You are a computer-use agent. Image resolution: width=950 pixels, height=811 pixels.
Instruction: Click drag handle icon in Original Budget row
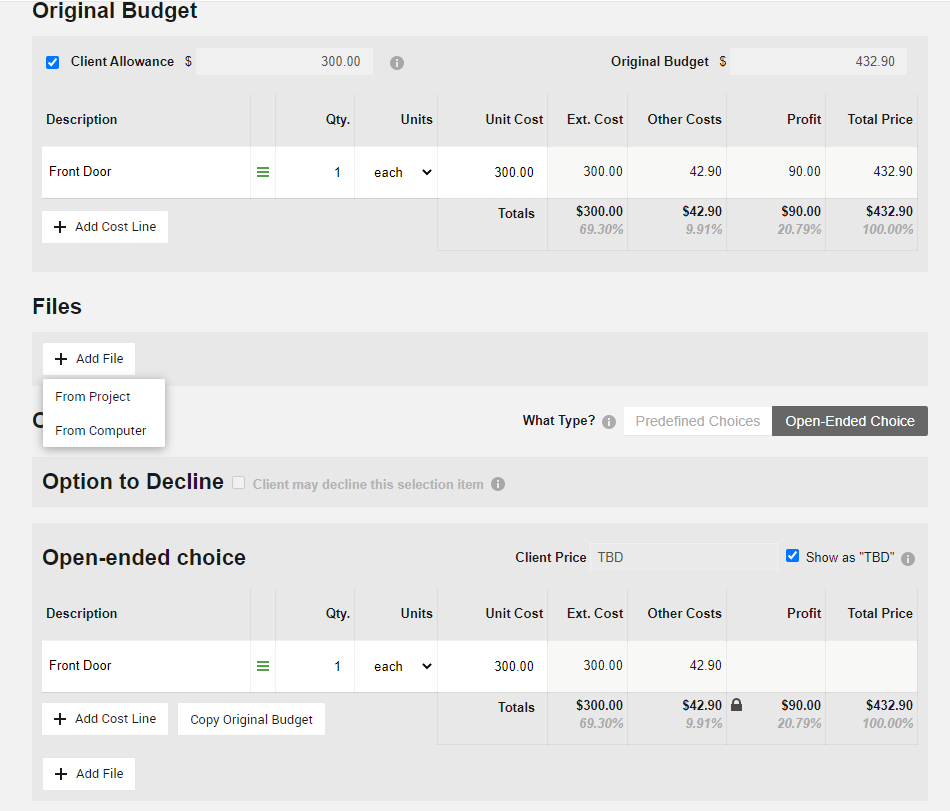[263, 172]
